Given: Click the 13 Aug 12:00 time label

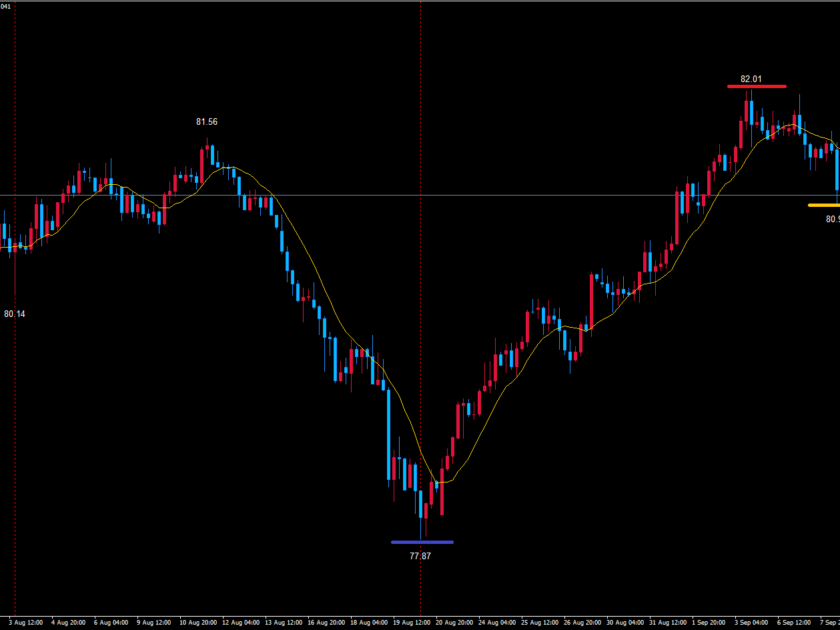Looking at the screenshot, I should tap(283, 621).
